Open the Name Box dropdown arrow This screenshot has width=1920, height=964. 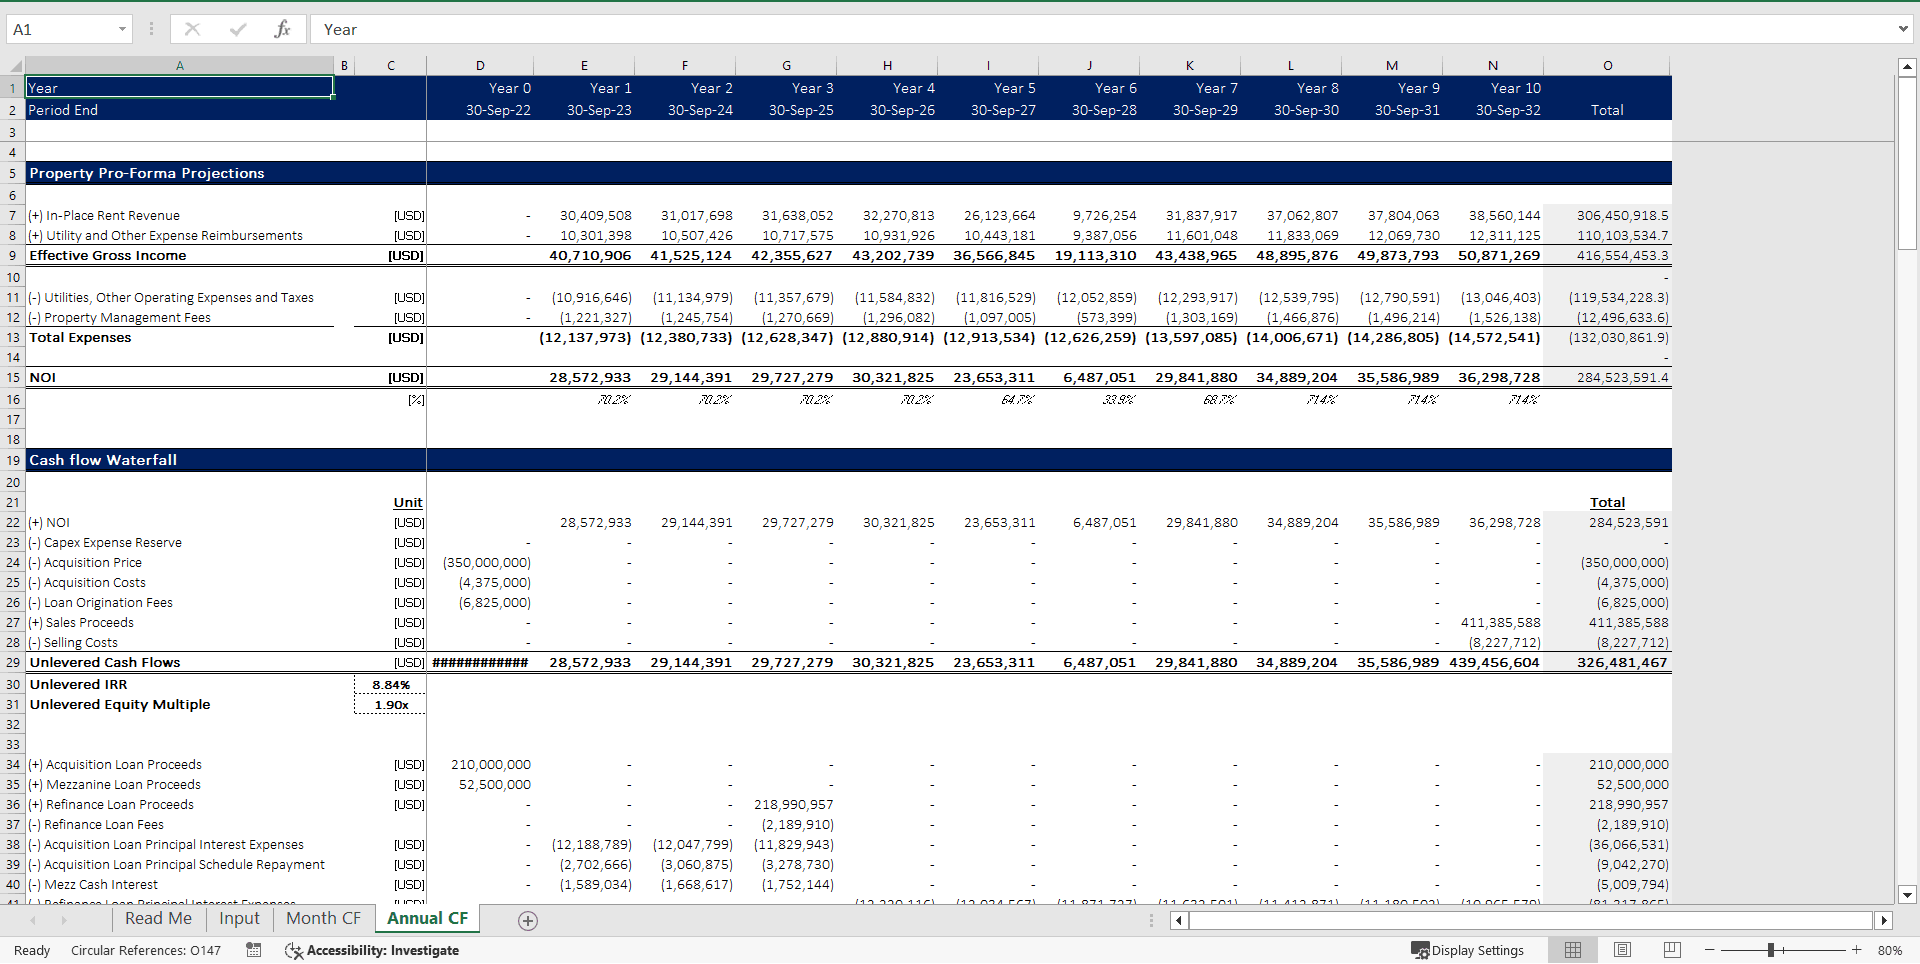pos(124,29)
